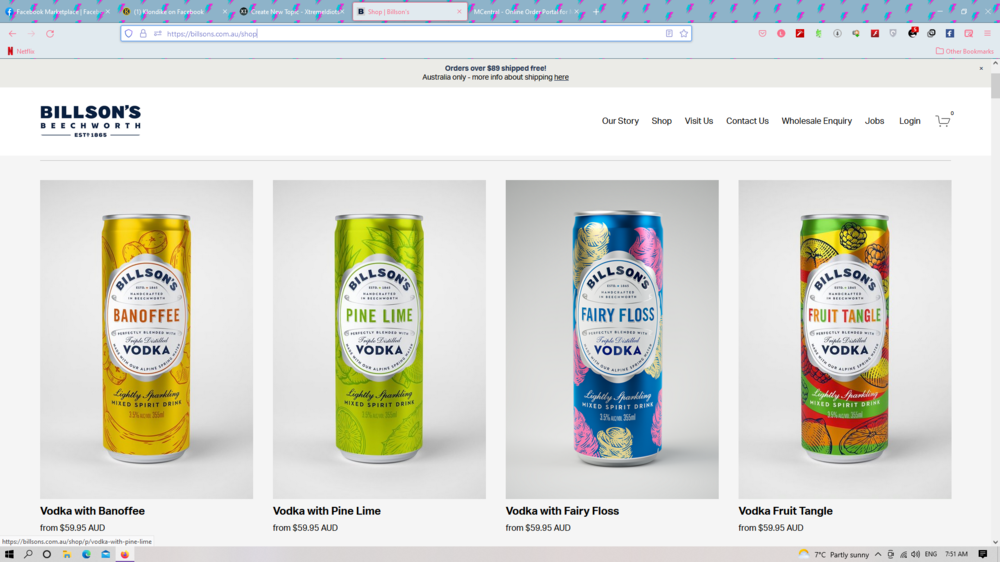Switch to Facebook Marketplace tab
Screen dimensions: 1000x562
point(57,11)
